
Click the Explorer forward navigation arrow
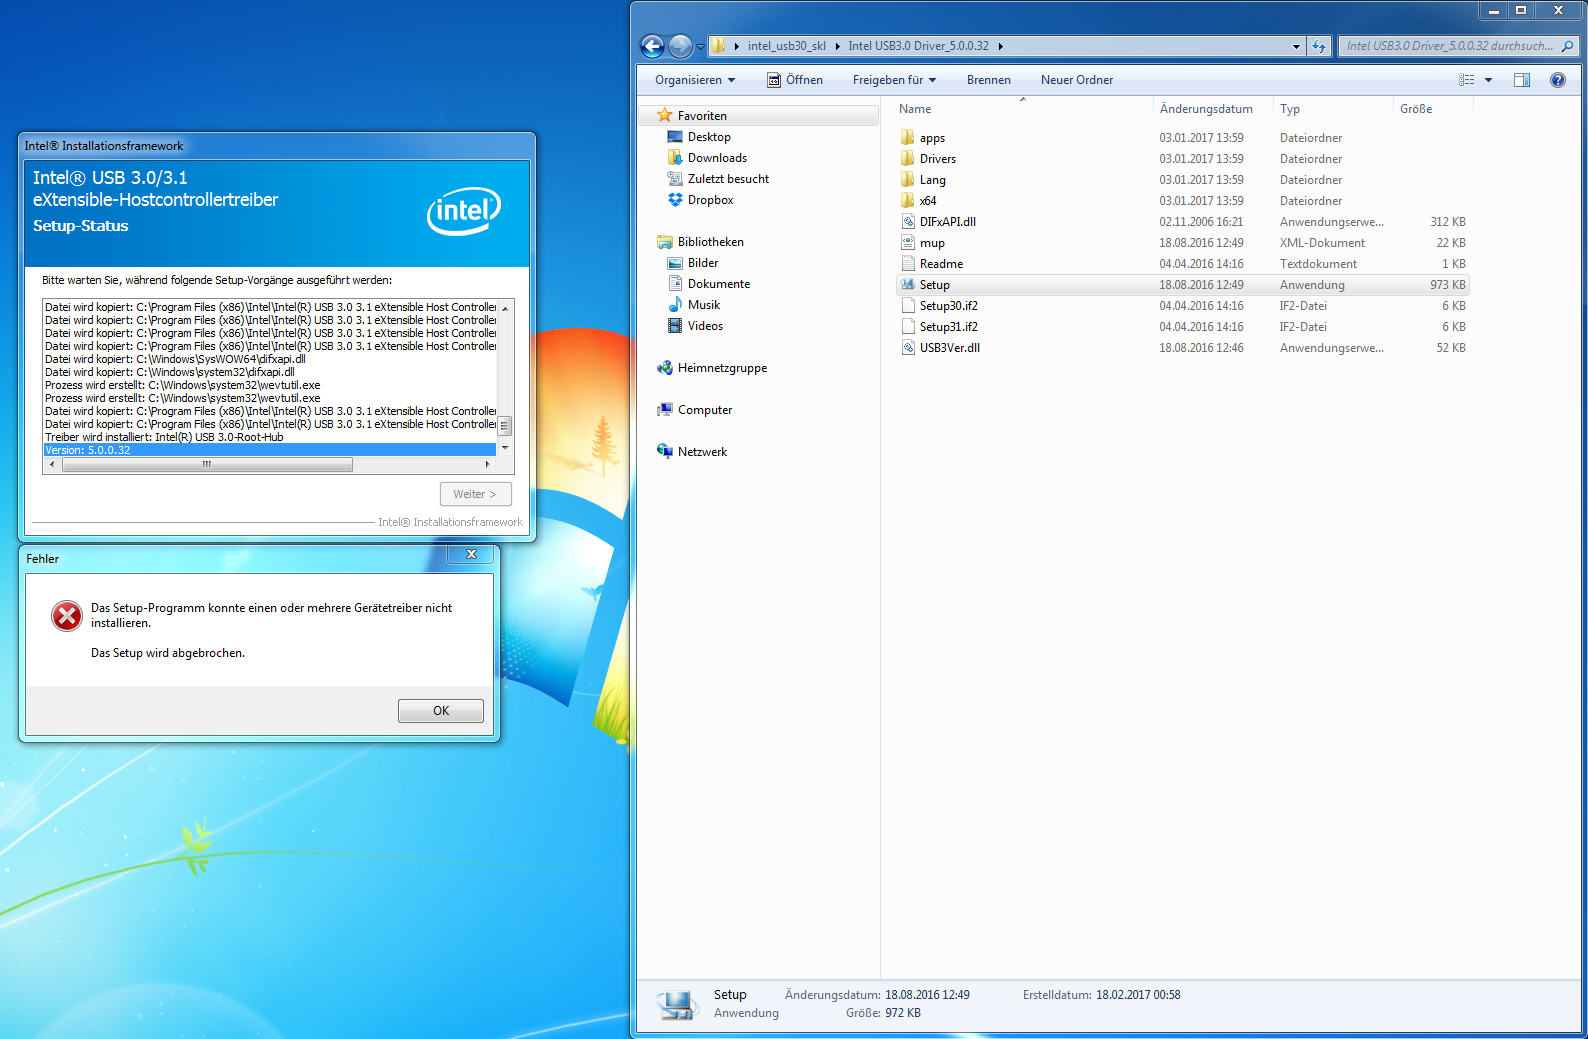[x=680, y=46]
